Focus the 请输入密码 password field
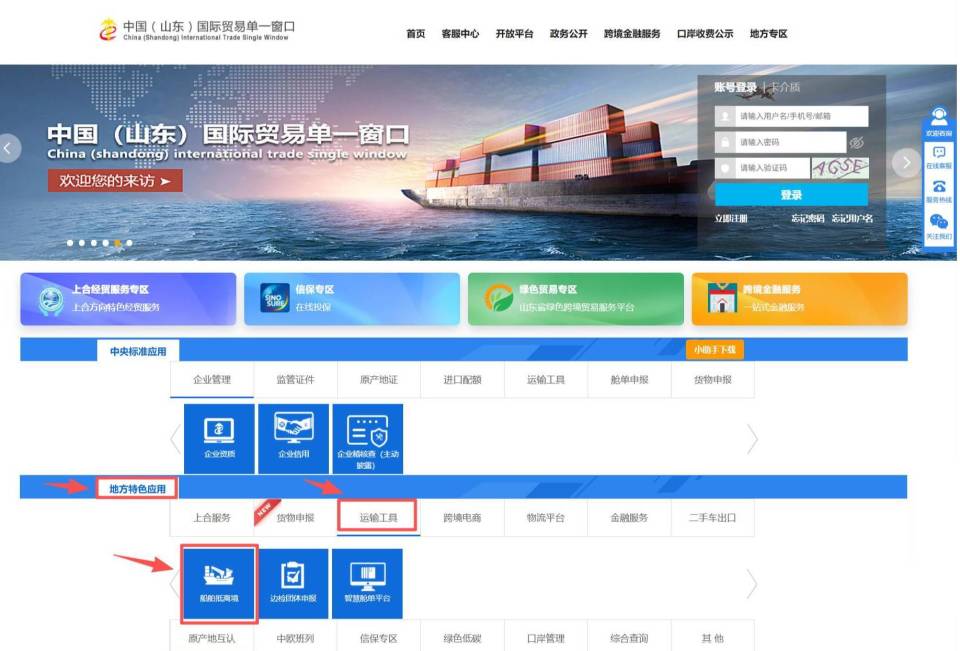The height and width of the screenshot is (651, 960). pyautogui.click(x=781, y=142)
